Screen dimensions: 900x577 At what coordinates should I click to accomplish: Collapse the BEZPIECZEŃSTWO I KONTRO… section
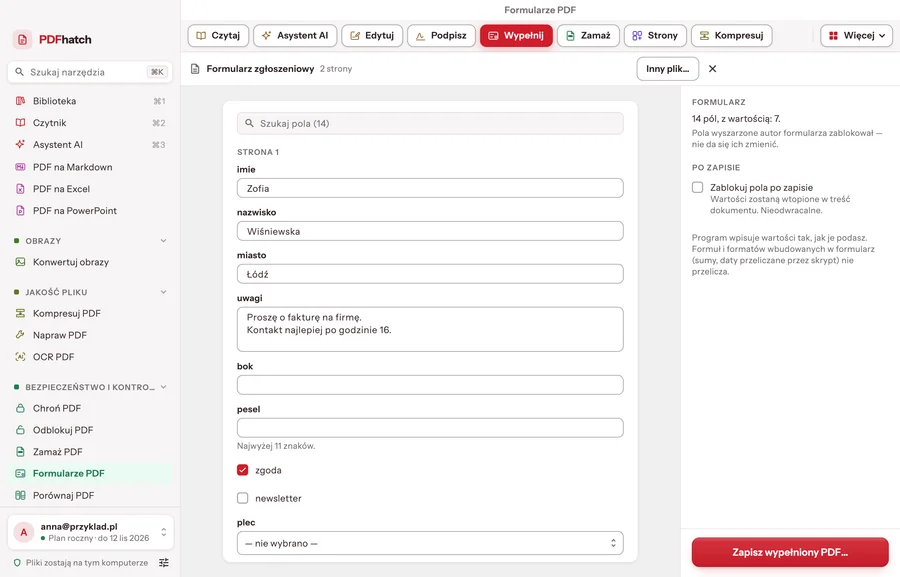(x=164, y=387)
